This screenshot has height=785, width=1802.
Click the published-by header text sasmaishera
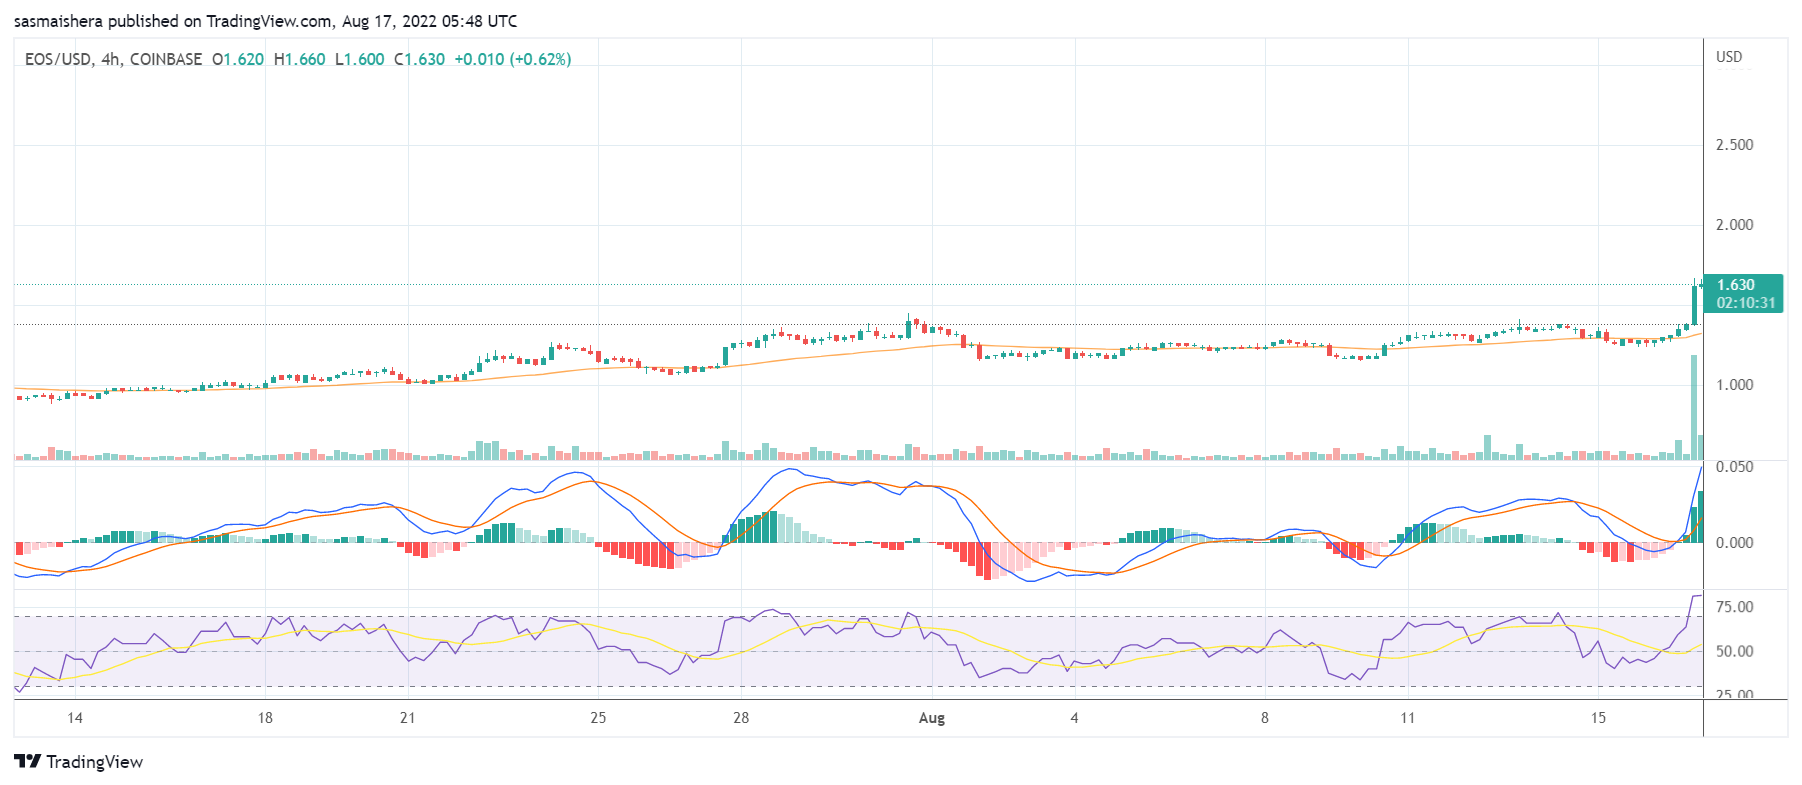coord(58,21)
